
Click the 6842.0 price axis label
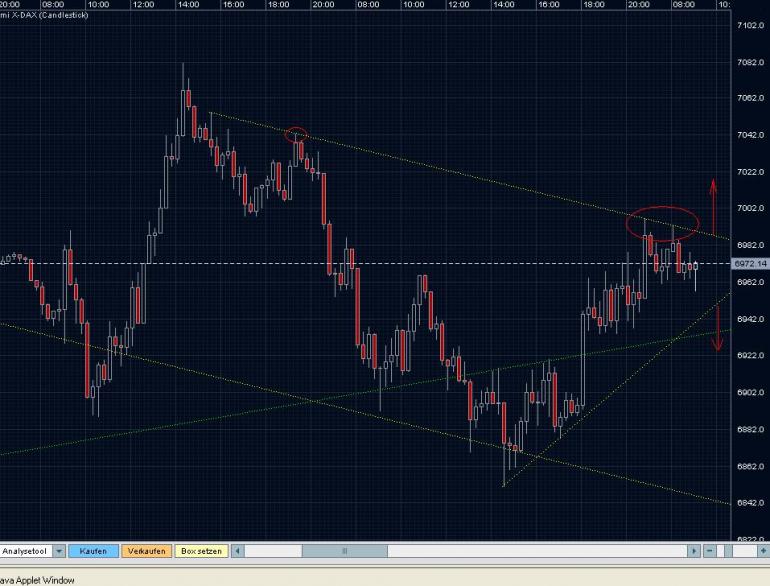750,502
